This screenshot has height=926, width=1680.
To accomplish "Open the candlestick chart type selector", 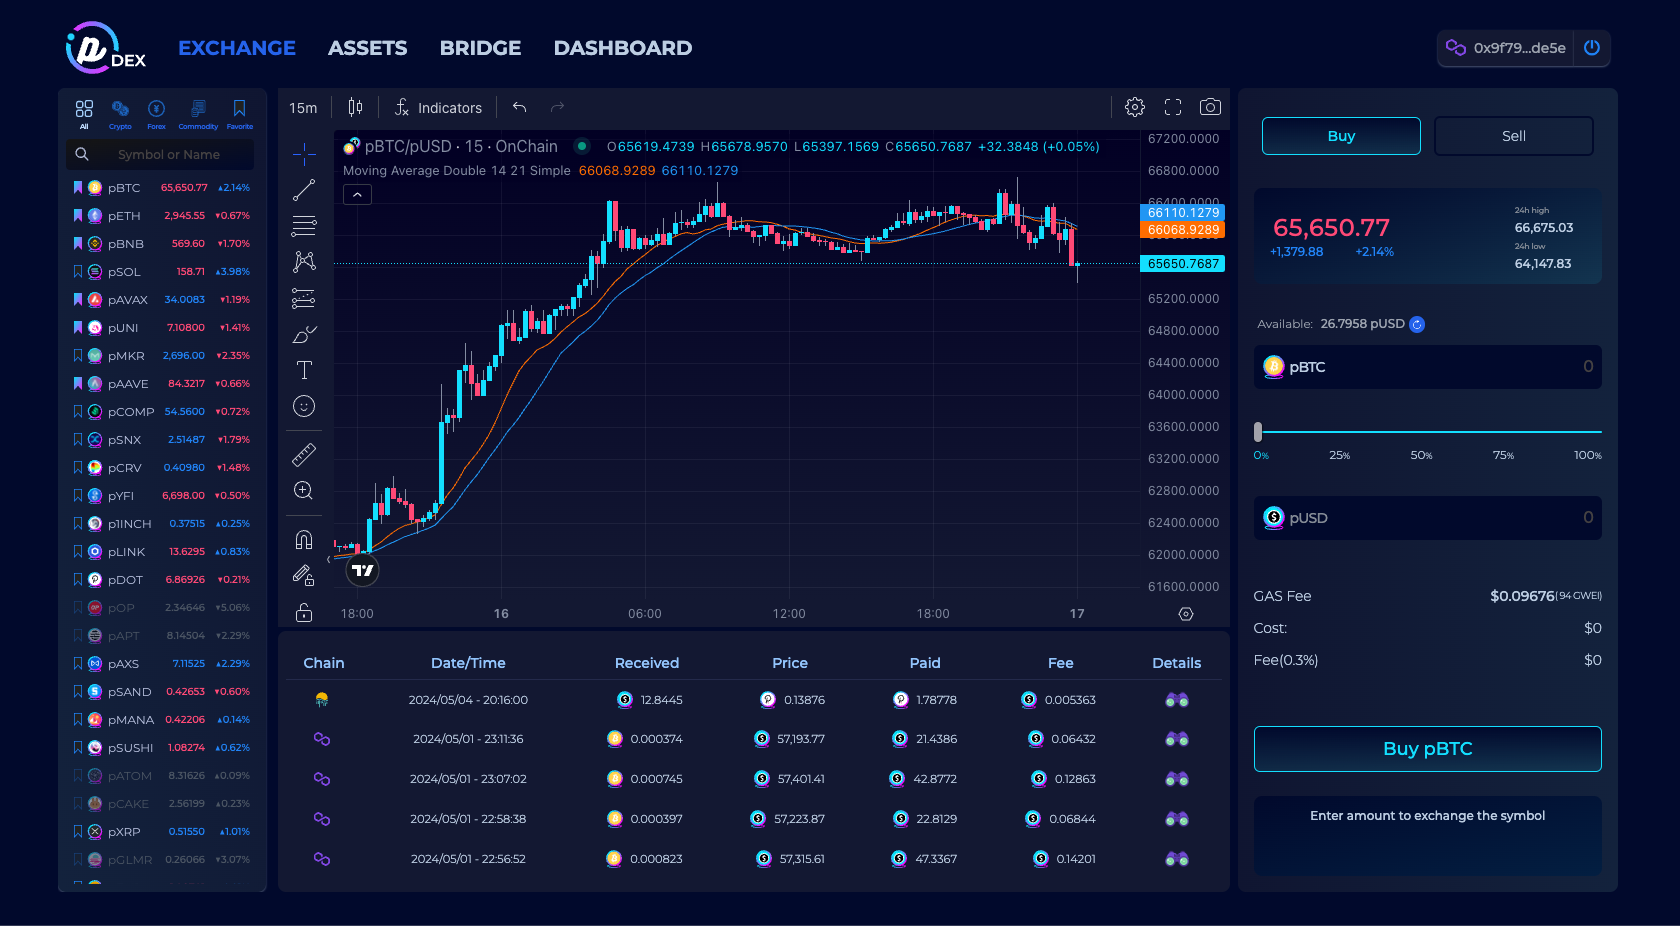I will (355, 107).
